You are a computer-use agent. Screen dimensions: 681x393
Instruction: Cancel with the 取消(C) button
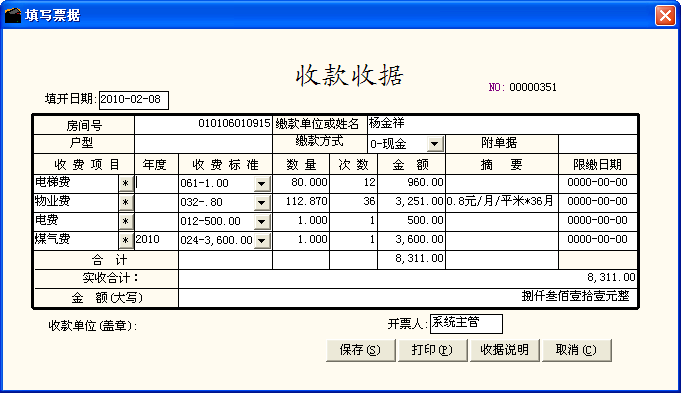[576, 350]
